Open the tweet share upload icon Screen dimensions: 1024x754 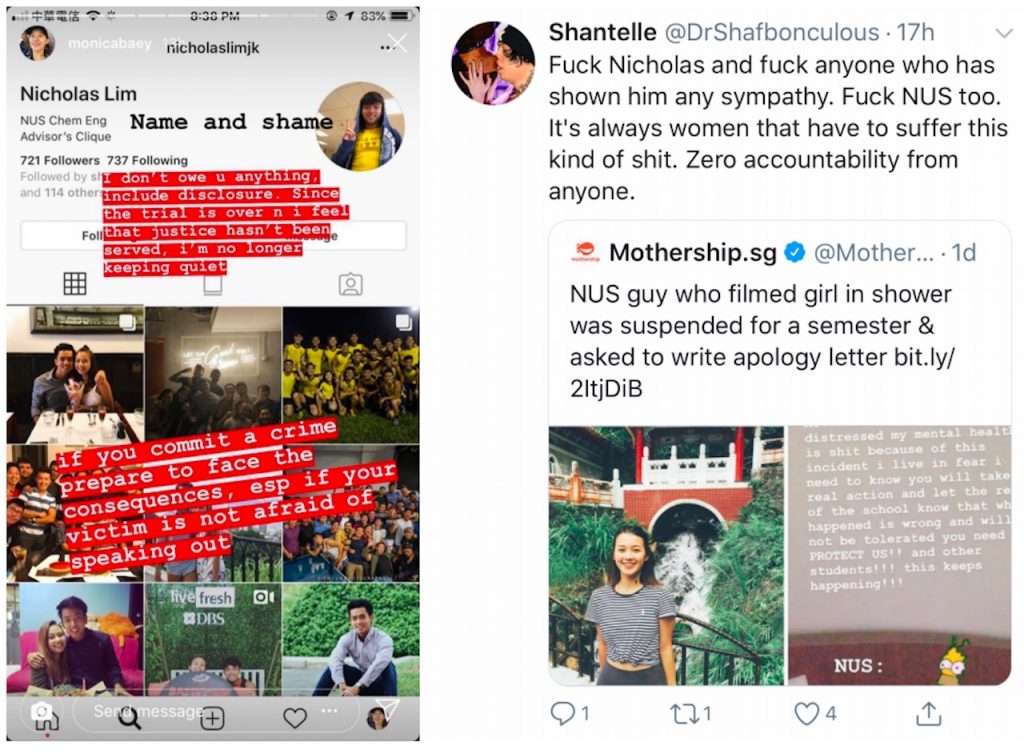pos(928,714)
